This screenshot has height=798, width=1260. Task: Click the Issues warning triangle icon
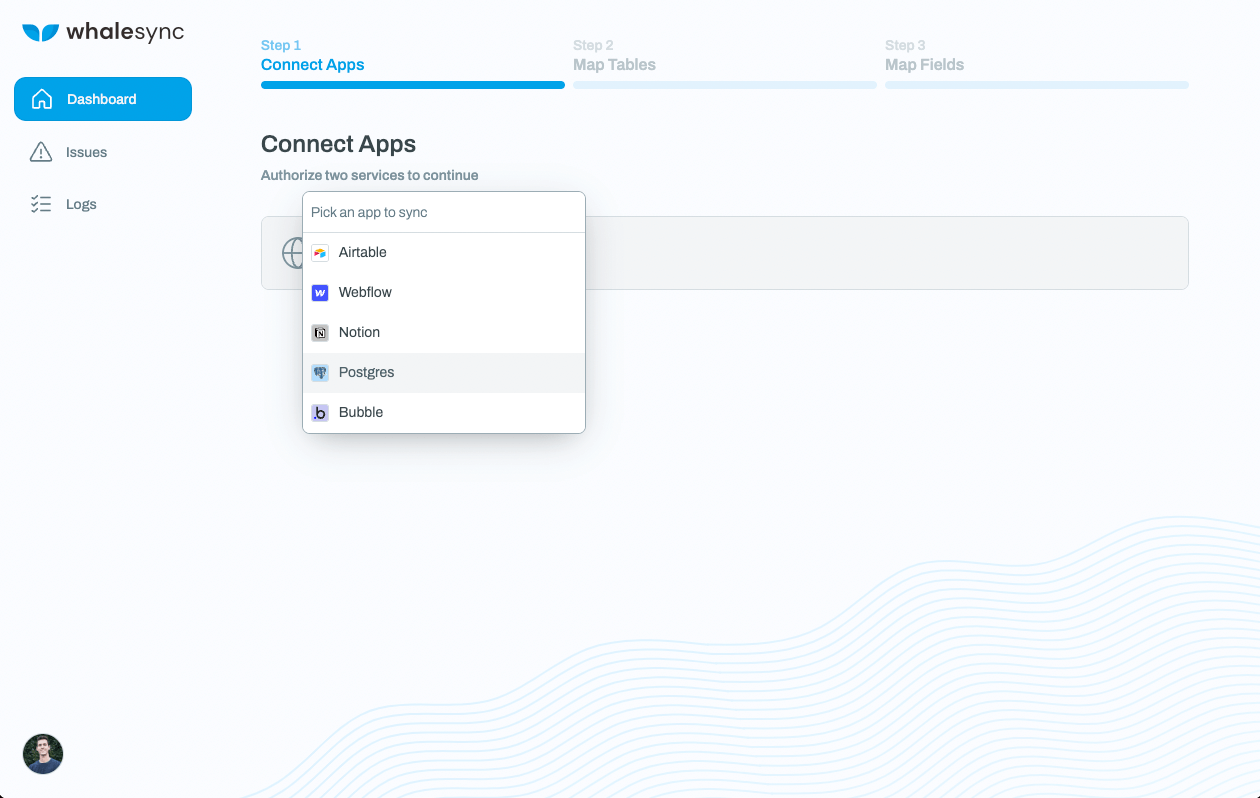41,152
